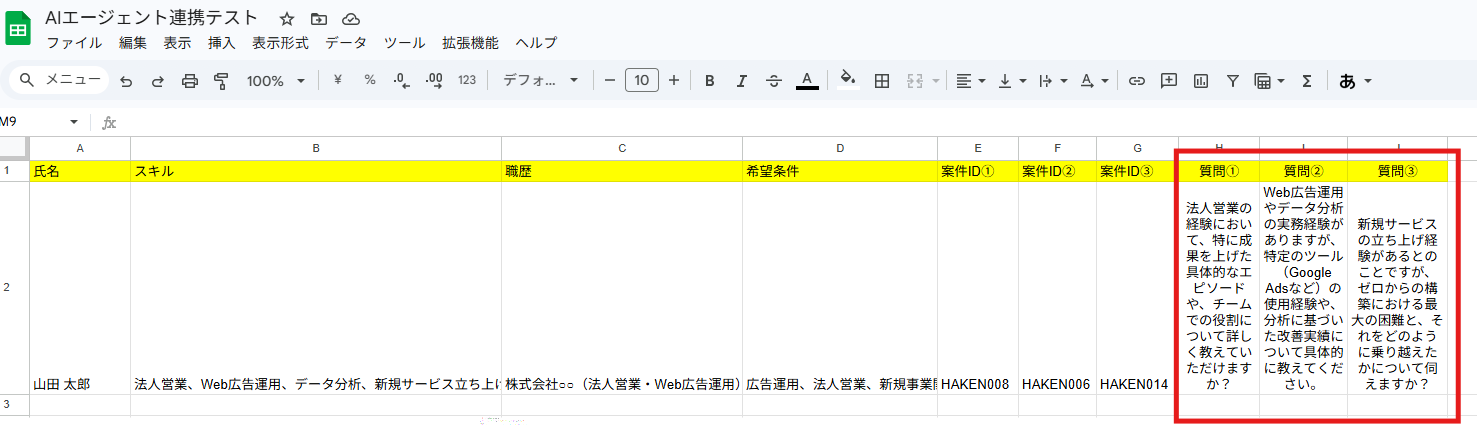Apply percent format

click(x=370, y=80)
